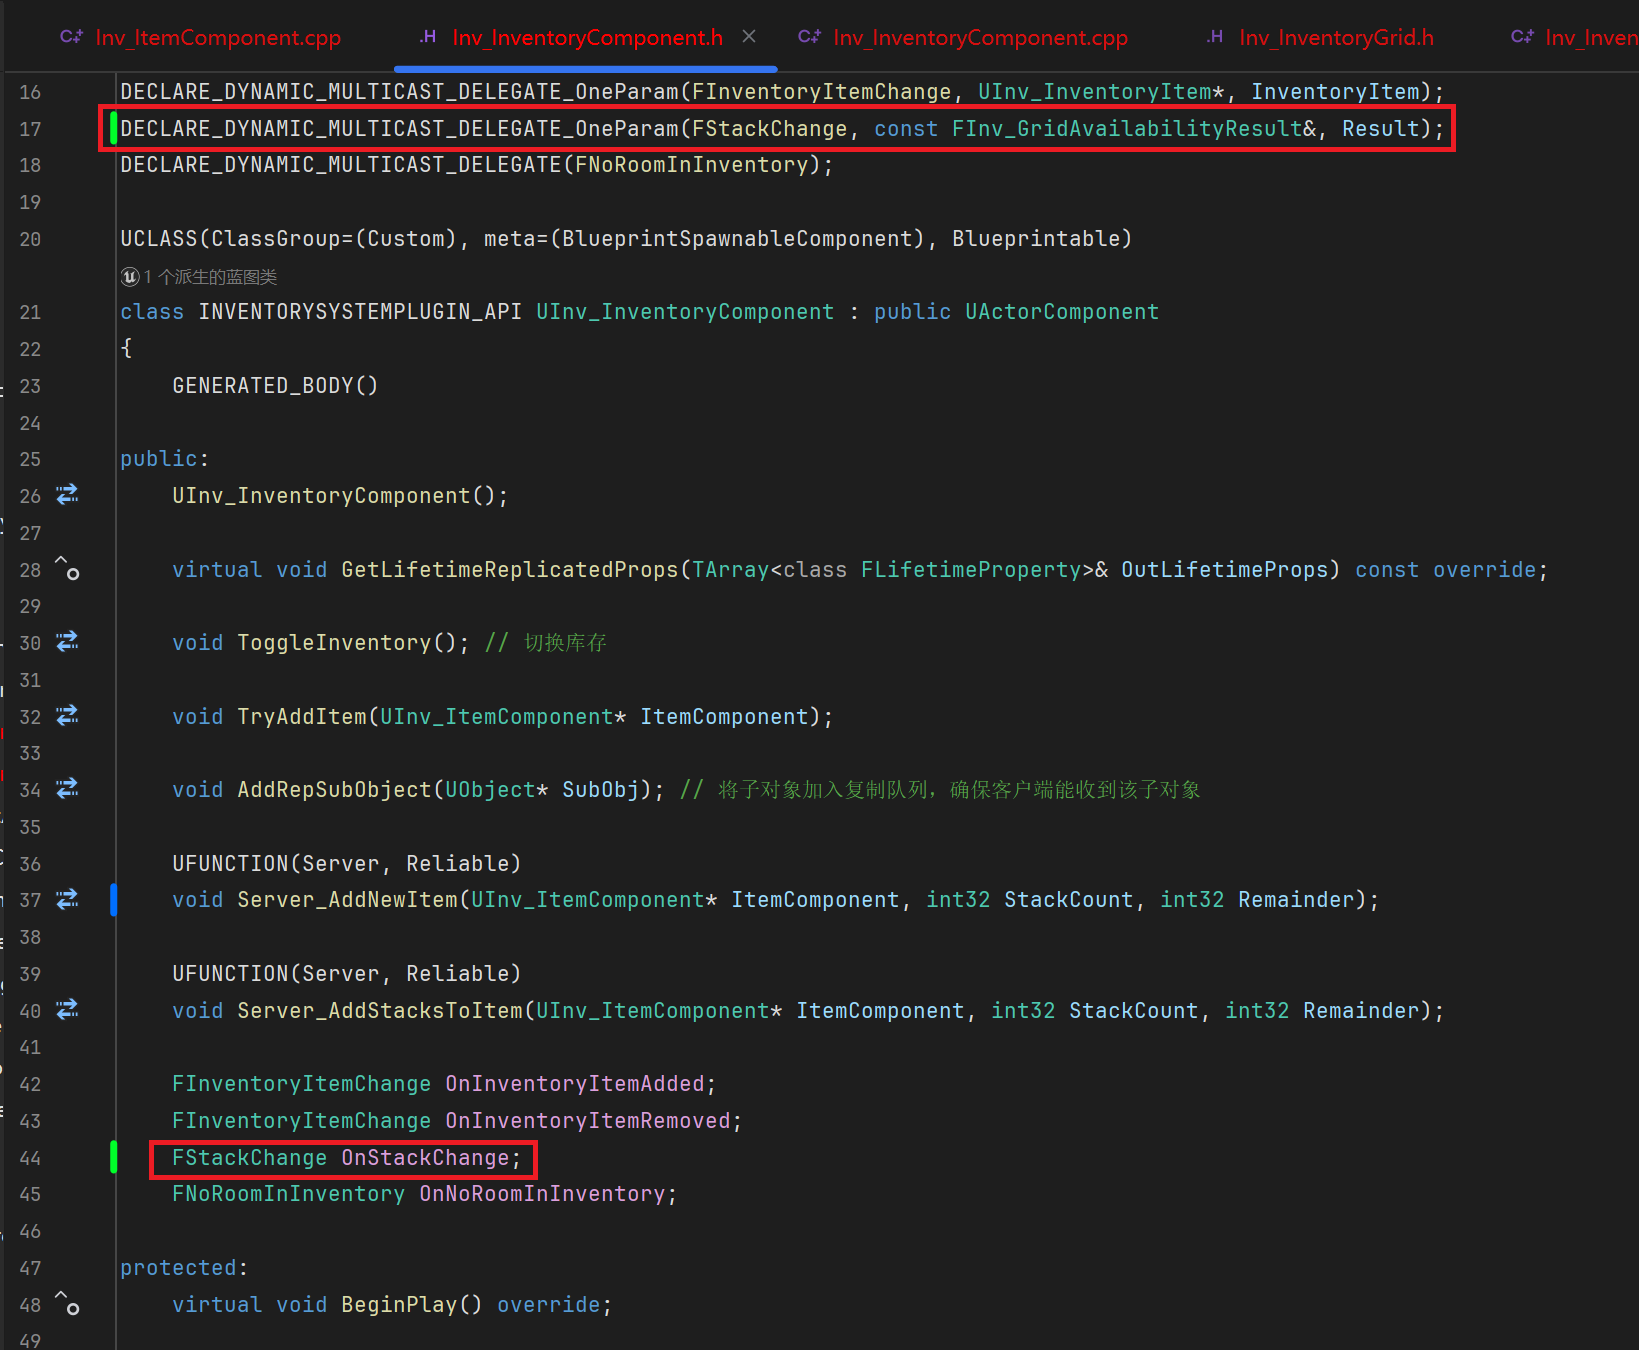Click FInv_GridAvailabilityResult on line 17

[x=1127, y=129]
